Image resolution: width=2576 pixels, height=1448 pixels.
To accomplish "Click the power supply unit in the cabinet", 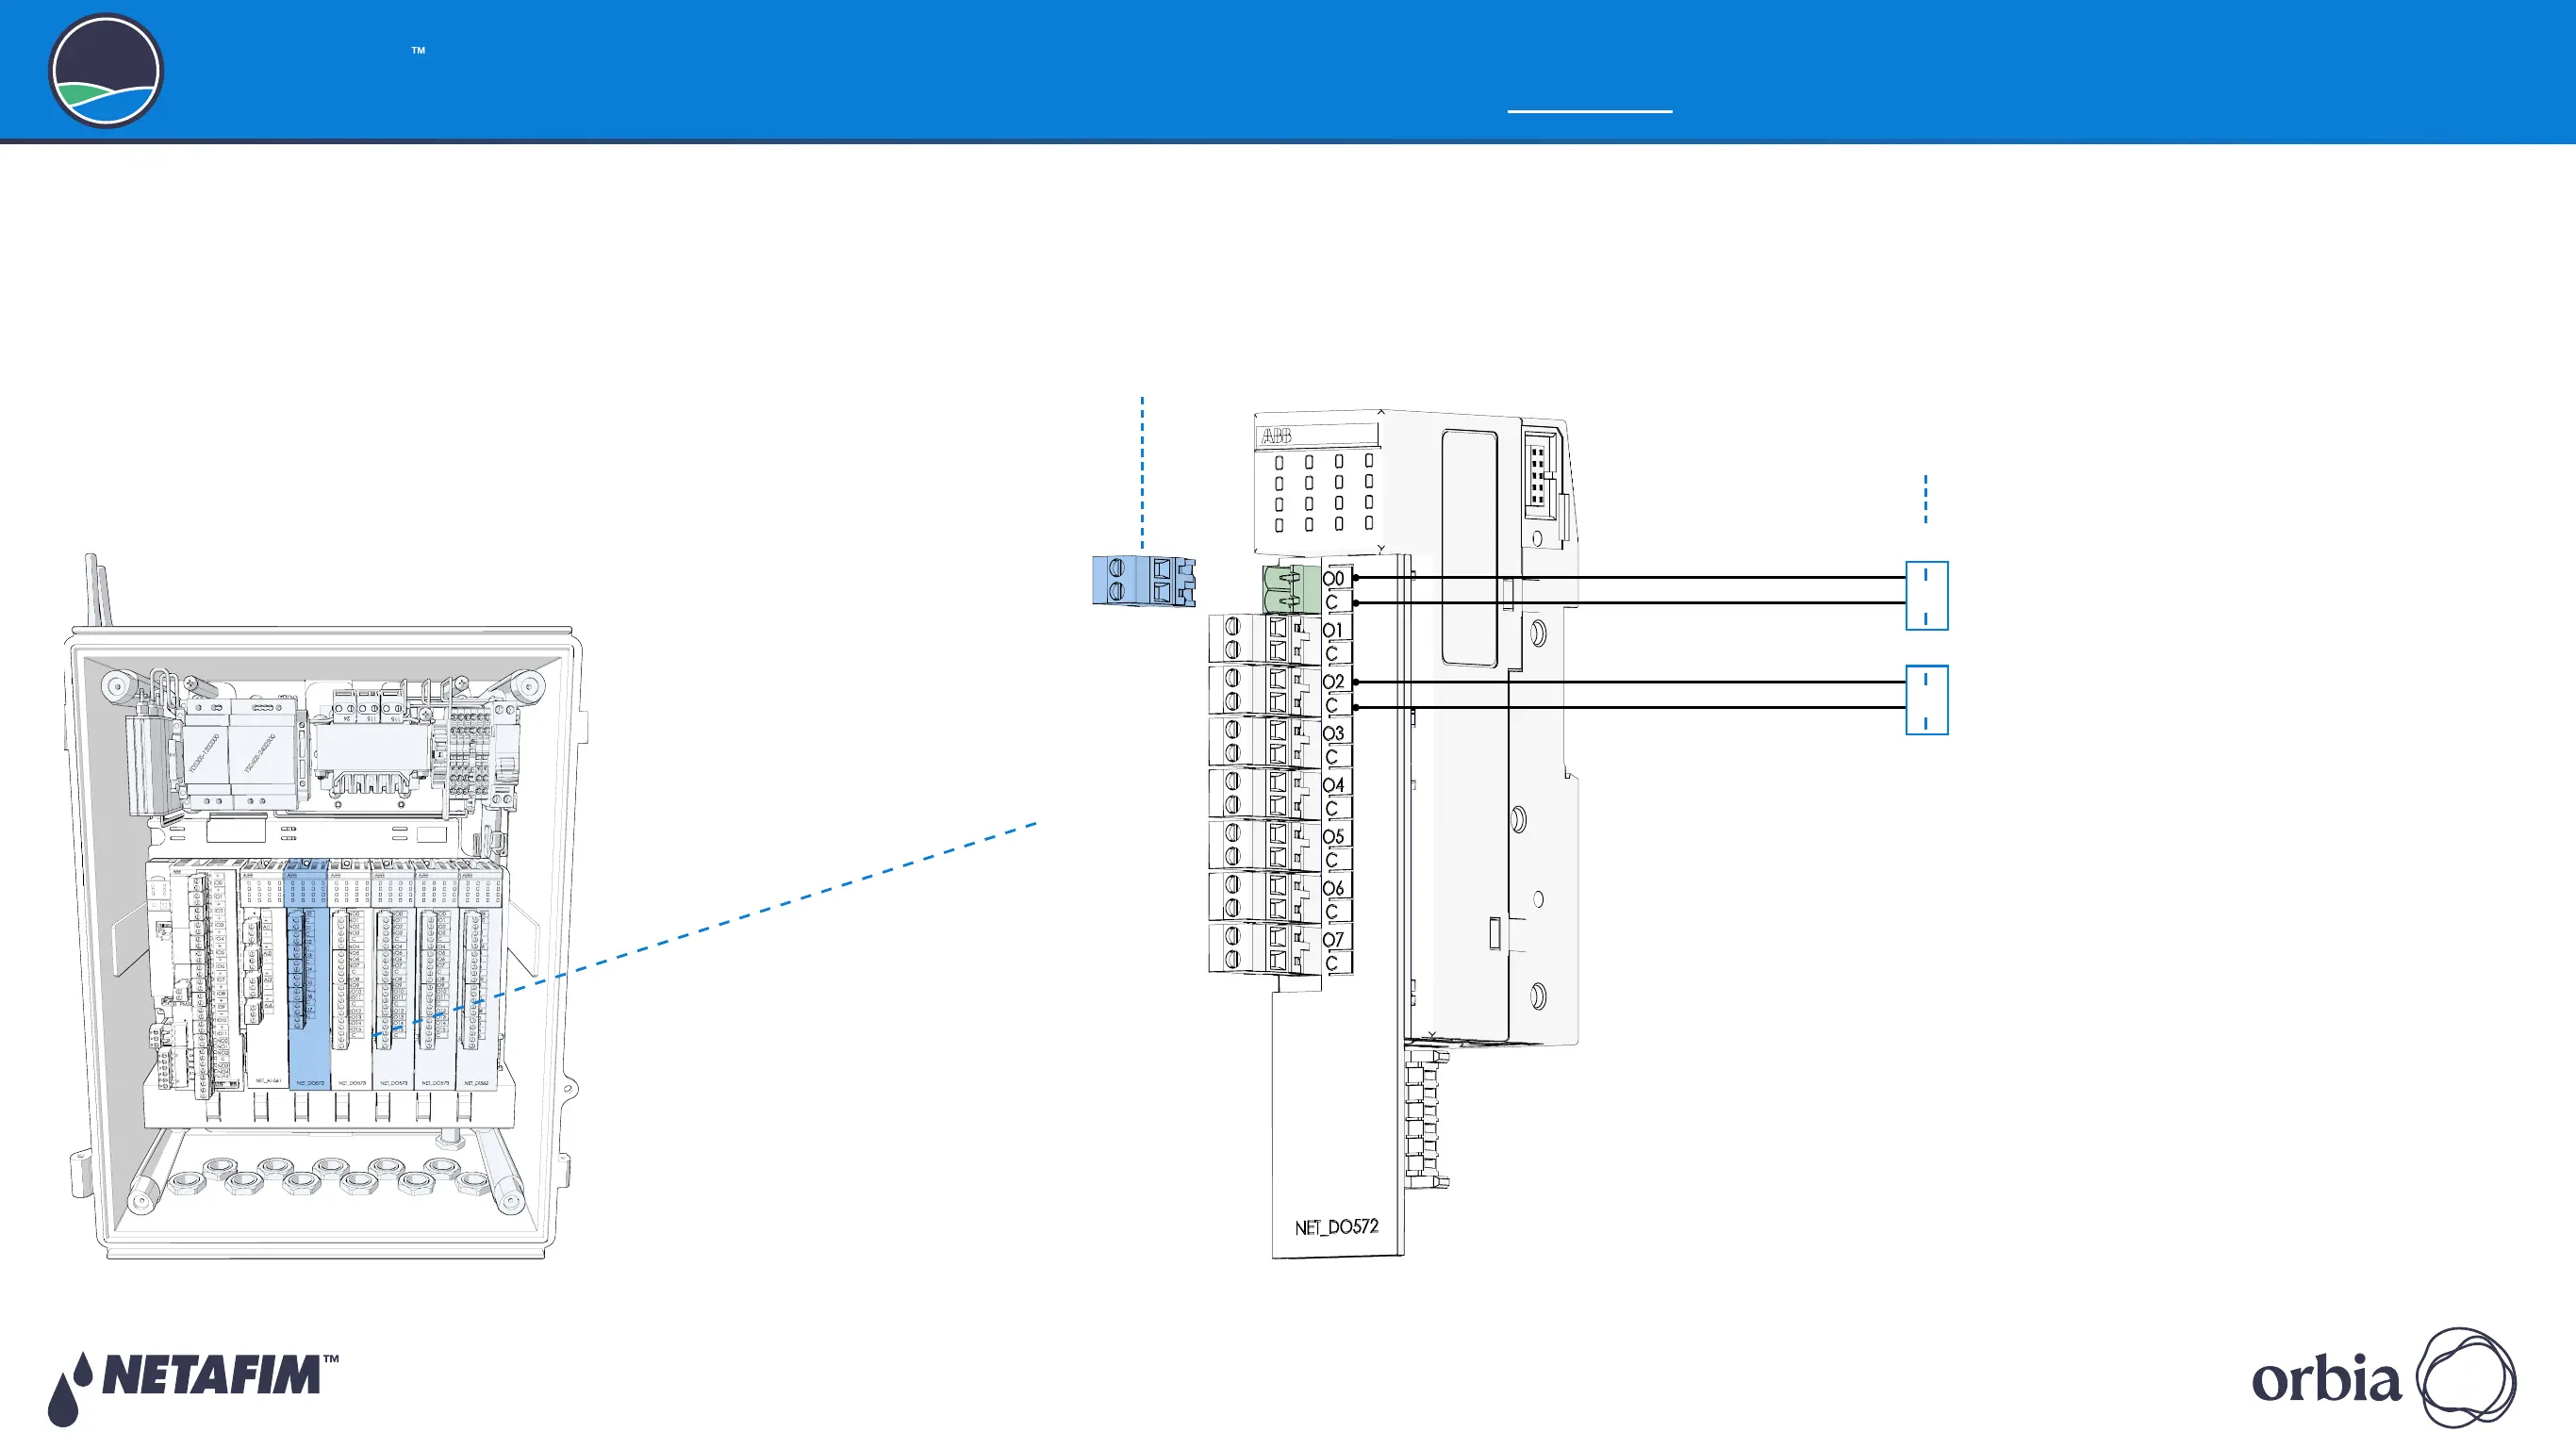I will [x=240, y=754].
